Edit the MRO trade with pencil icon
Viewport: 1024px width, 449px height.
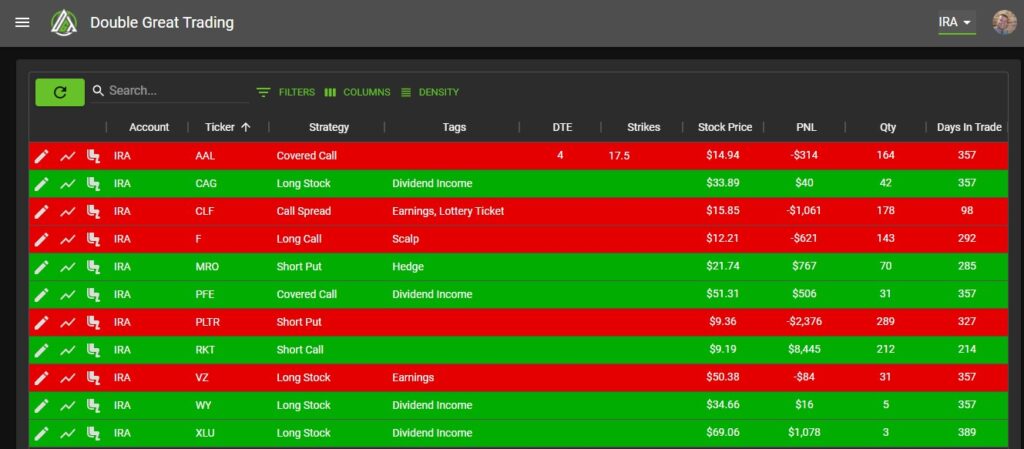click(x=41, y=267)
